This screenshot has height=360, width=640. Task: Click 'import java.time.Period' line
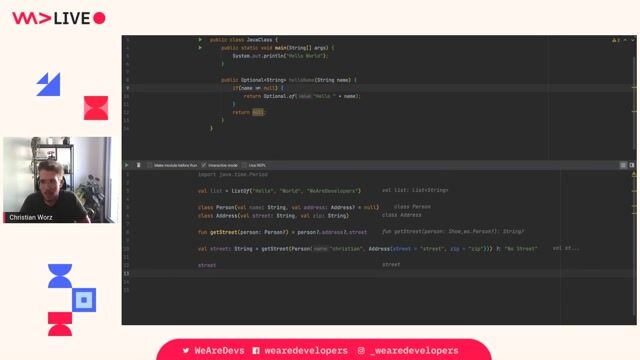(x=233, y=174)
